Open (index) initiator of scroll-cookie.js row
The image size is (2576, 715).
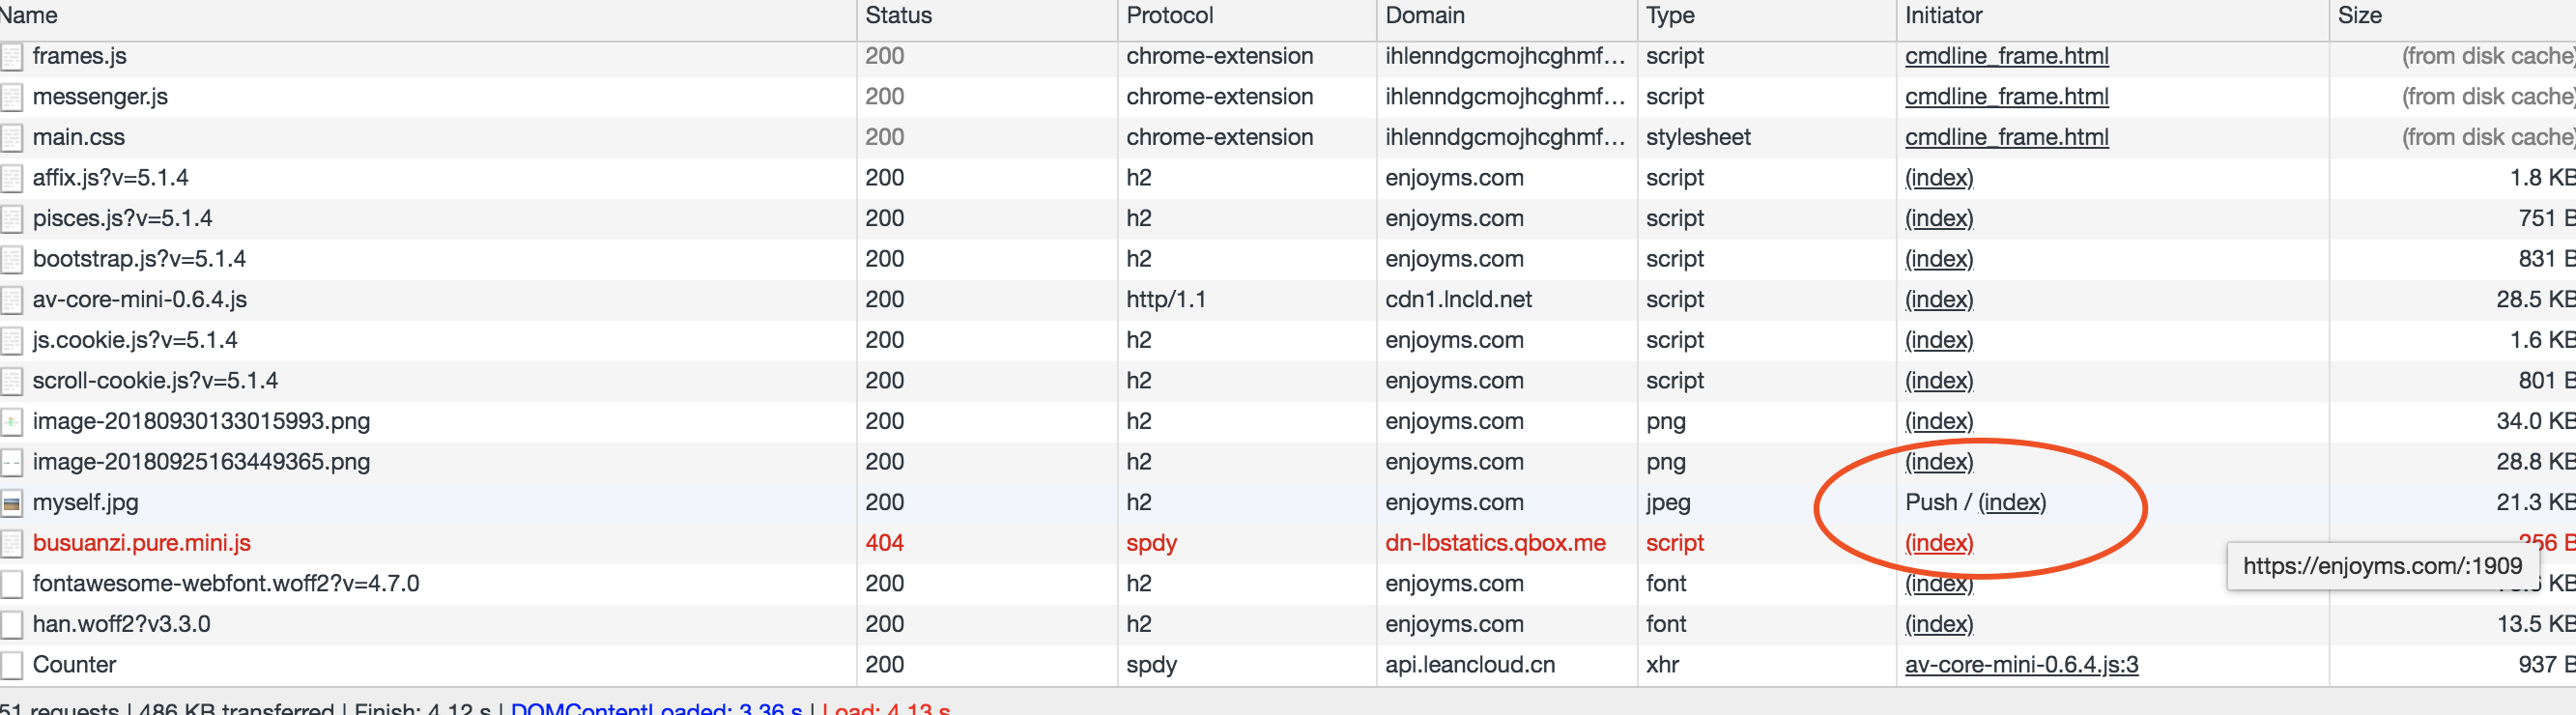[1939, 381]
